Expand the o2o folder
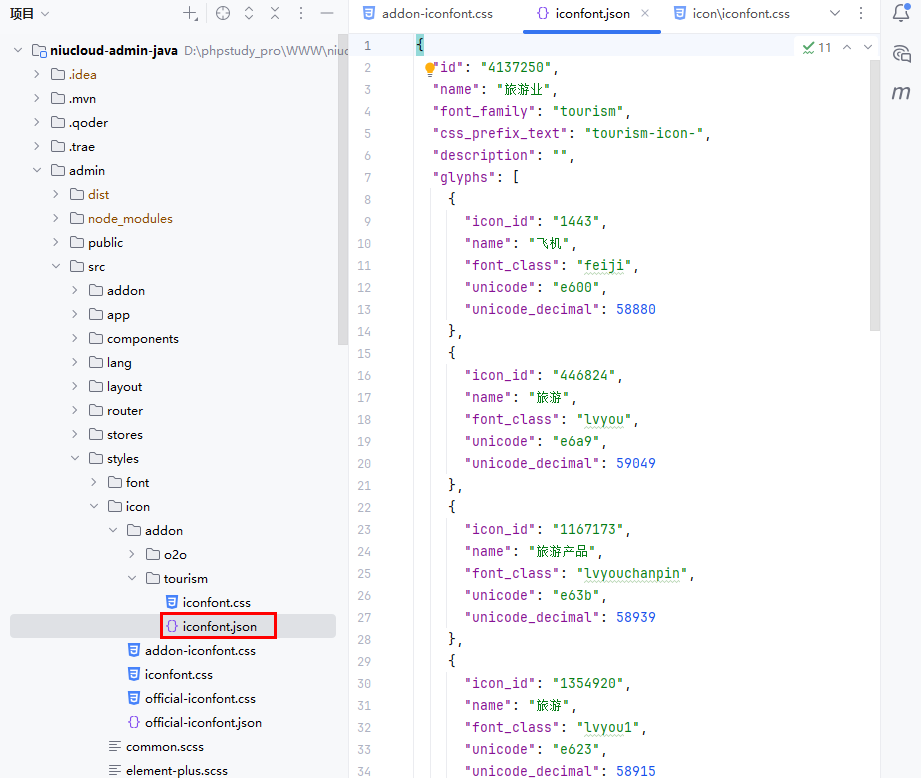This screenshot has height=778, width=921. click(x=133, y=554)
